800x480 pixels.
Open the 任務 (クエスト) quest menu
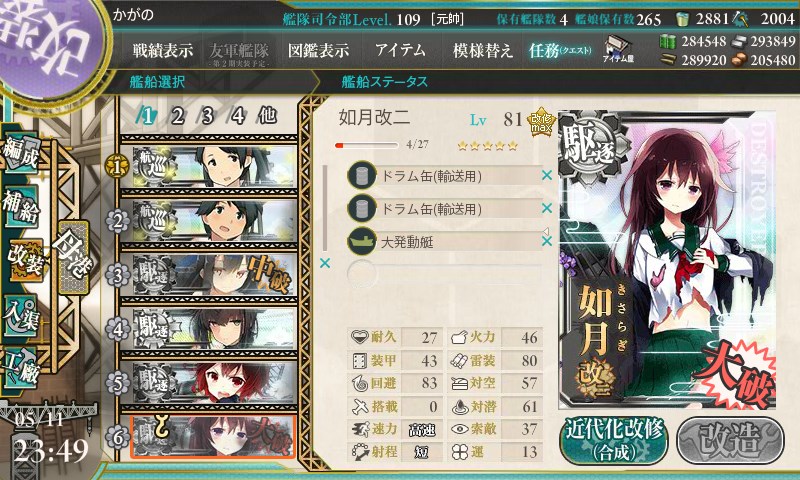[x=559, y=50]
